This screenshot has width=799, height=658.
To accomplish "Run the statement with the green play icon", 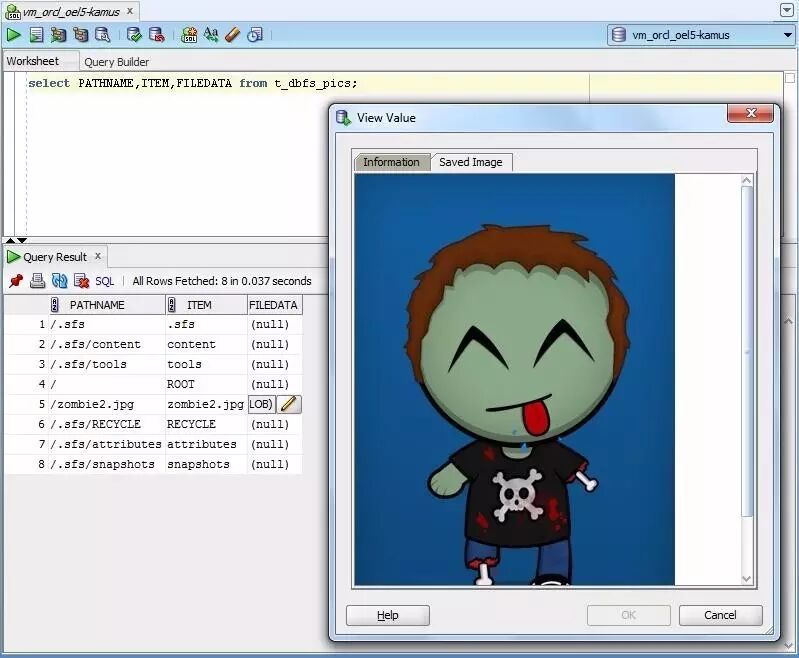I will 14,35.
